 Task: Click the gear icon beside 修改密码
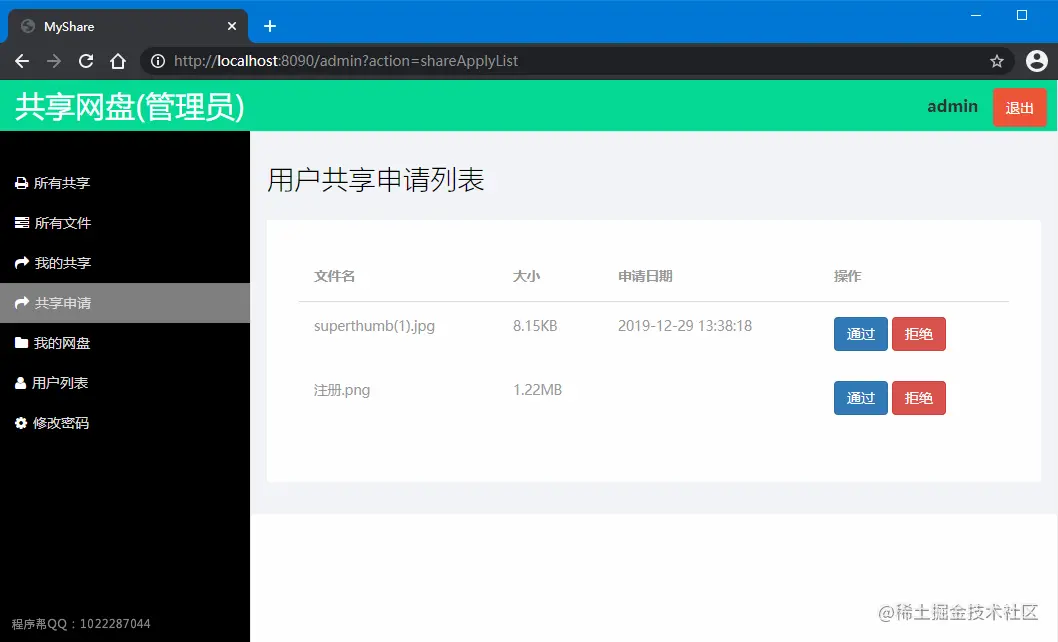pos(21,423)
